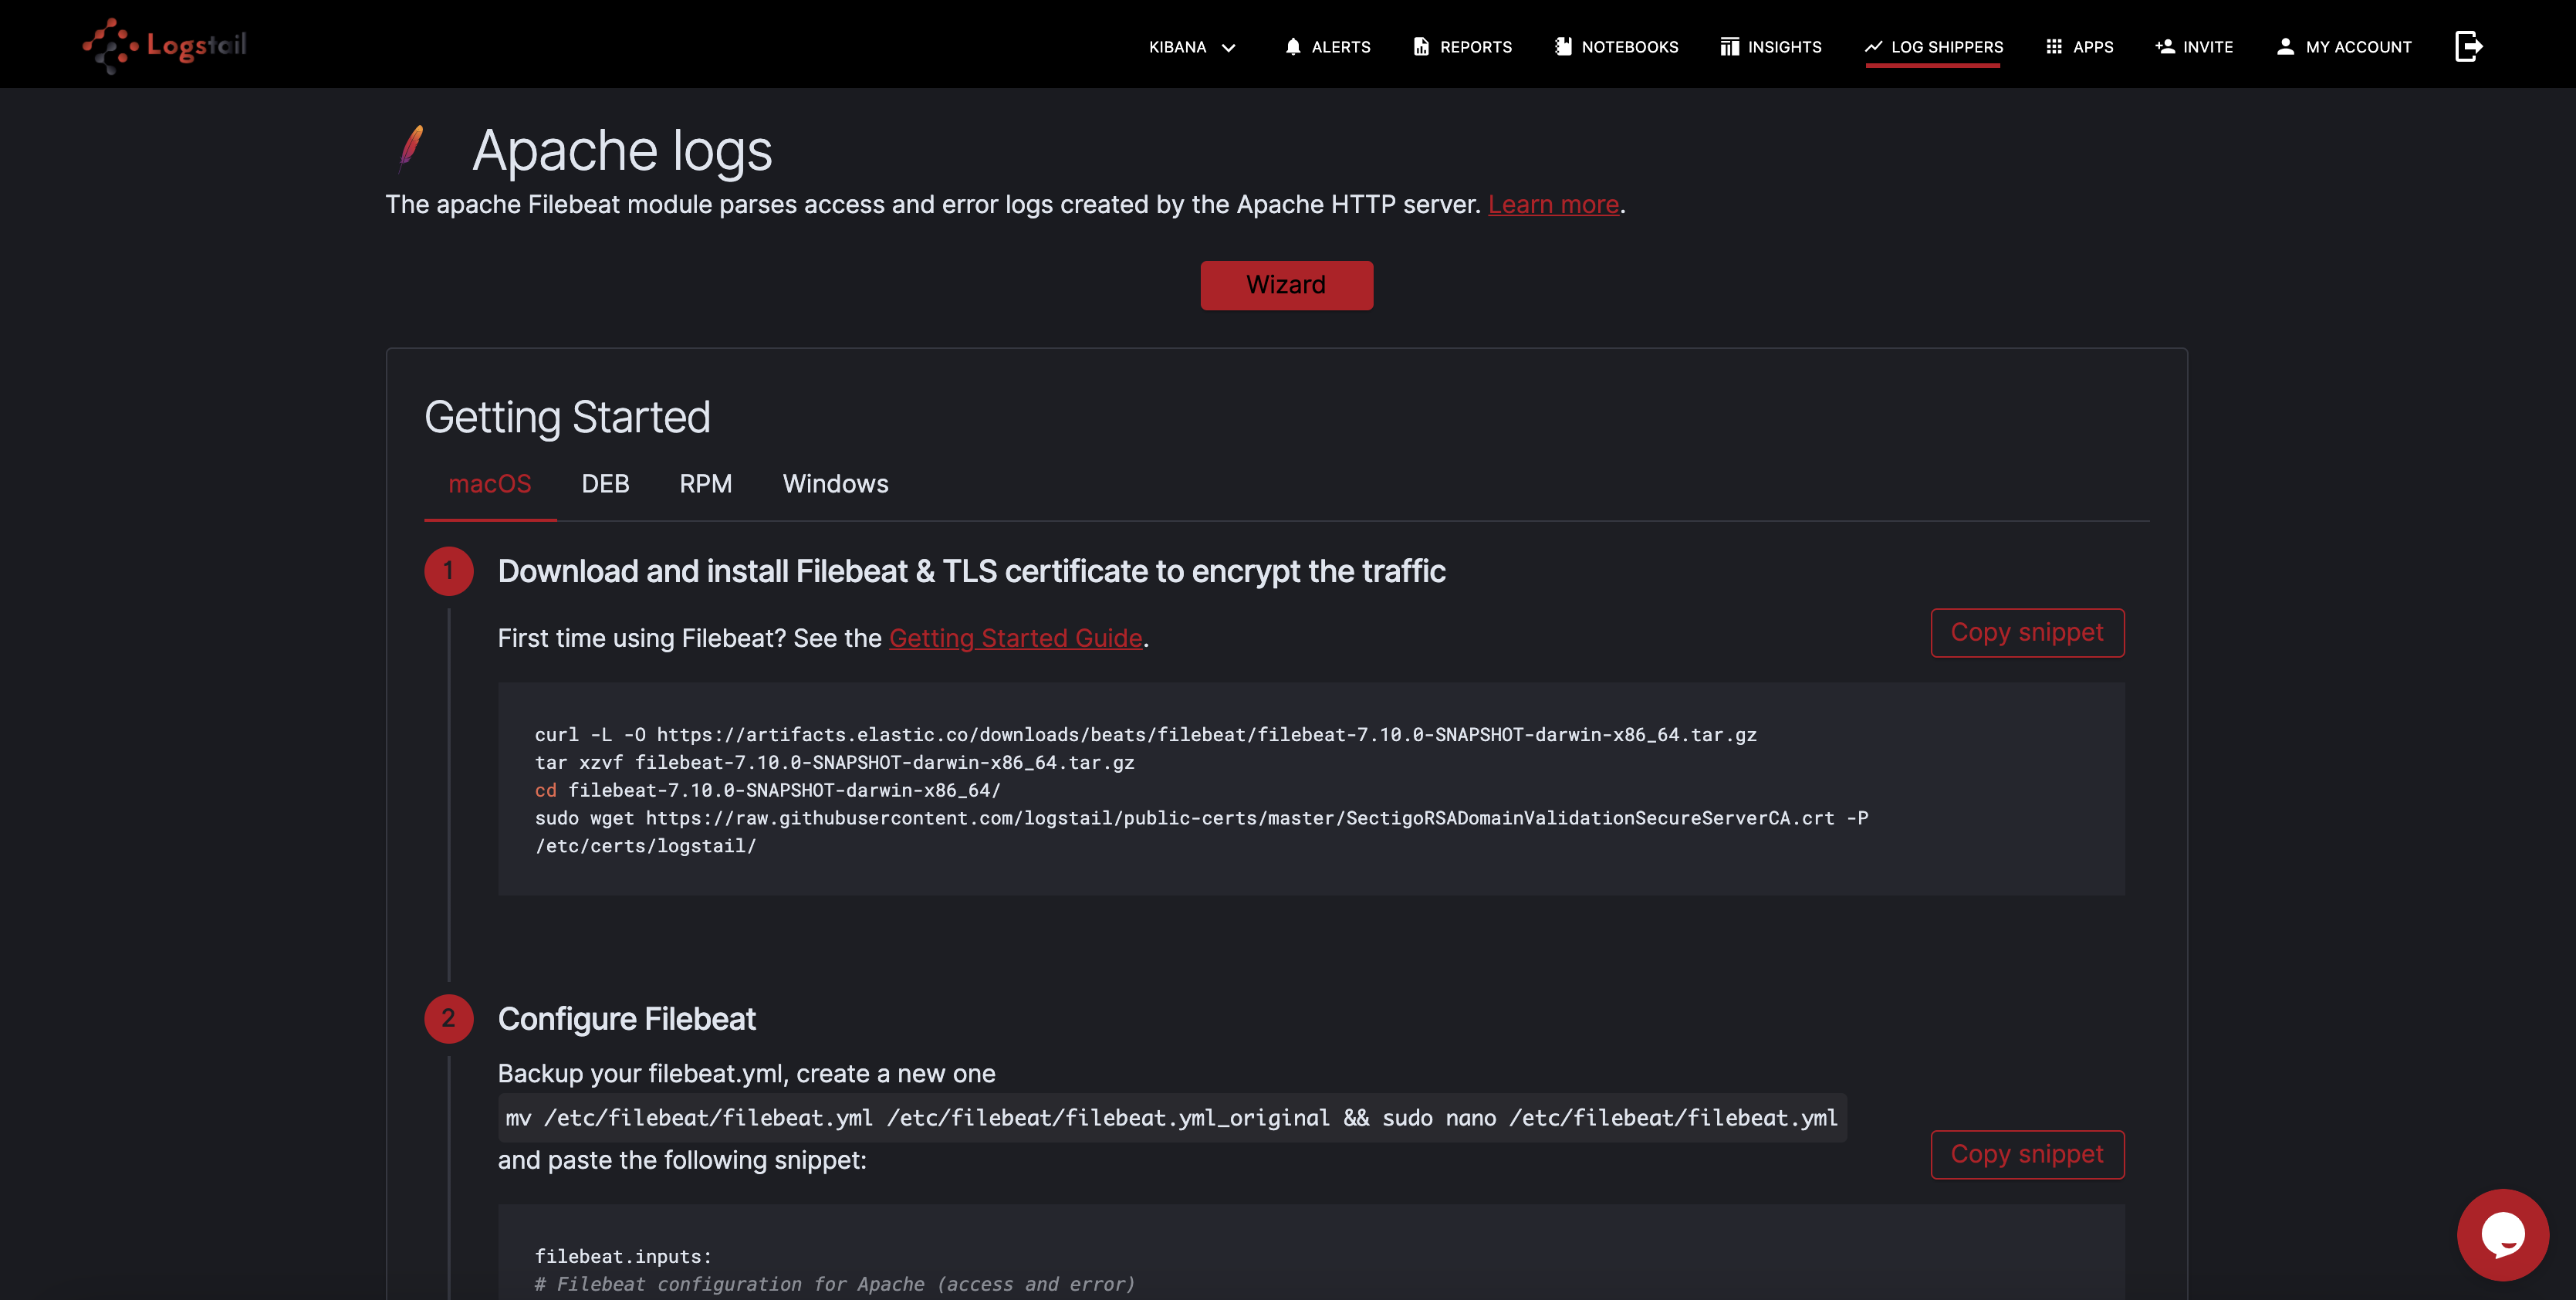Open the Apps grid icon

pos(2054,47)
